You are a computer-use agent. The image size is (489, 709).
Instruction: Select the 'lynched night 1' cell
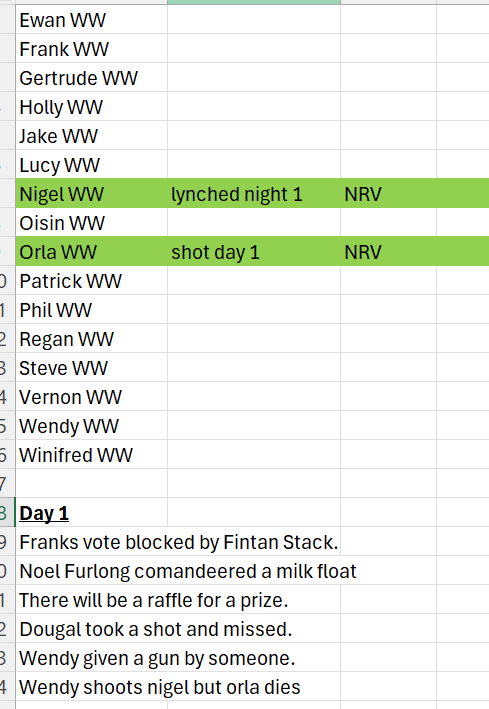click(x=254, y=194)
